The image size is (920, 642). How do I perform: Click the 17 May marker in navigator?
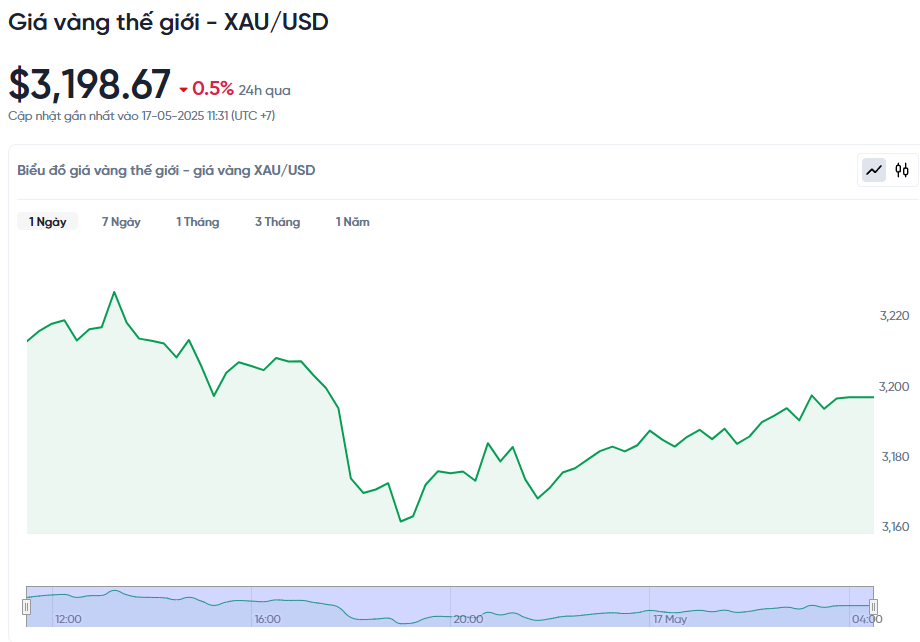[669, 619]
